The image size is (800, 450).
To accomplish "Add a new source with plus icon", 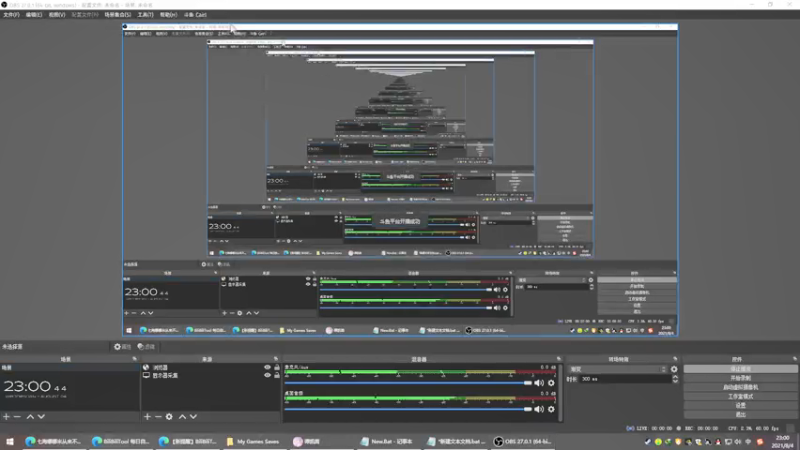I will point(147,417).
